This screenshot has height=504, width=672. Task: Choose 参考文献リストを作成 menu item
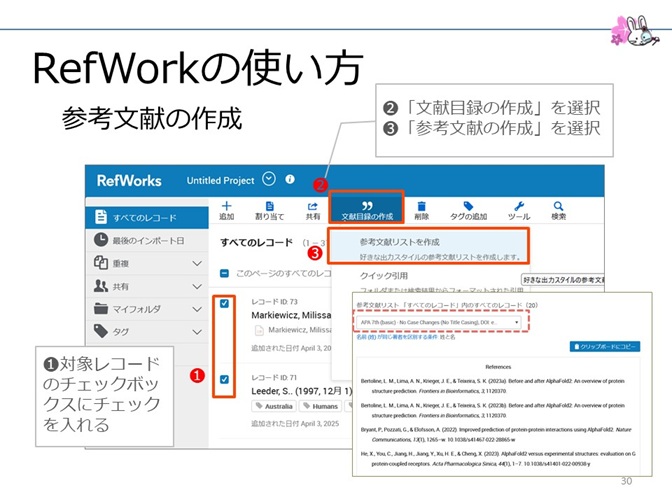429,246
